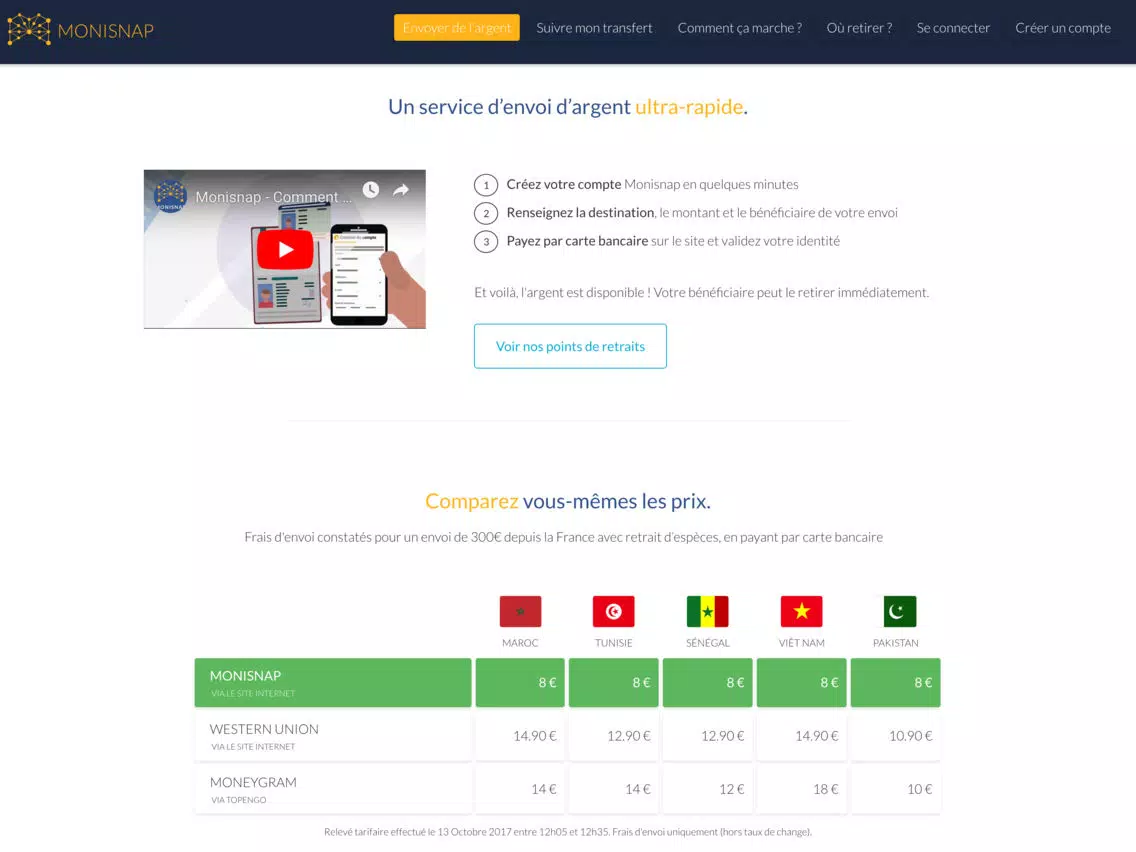This screenshot has height=852, width=1136.
Task: Click the Monisnap logo icon
Action: click(29, 30)
